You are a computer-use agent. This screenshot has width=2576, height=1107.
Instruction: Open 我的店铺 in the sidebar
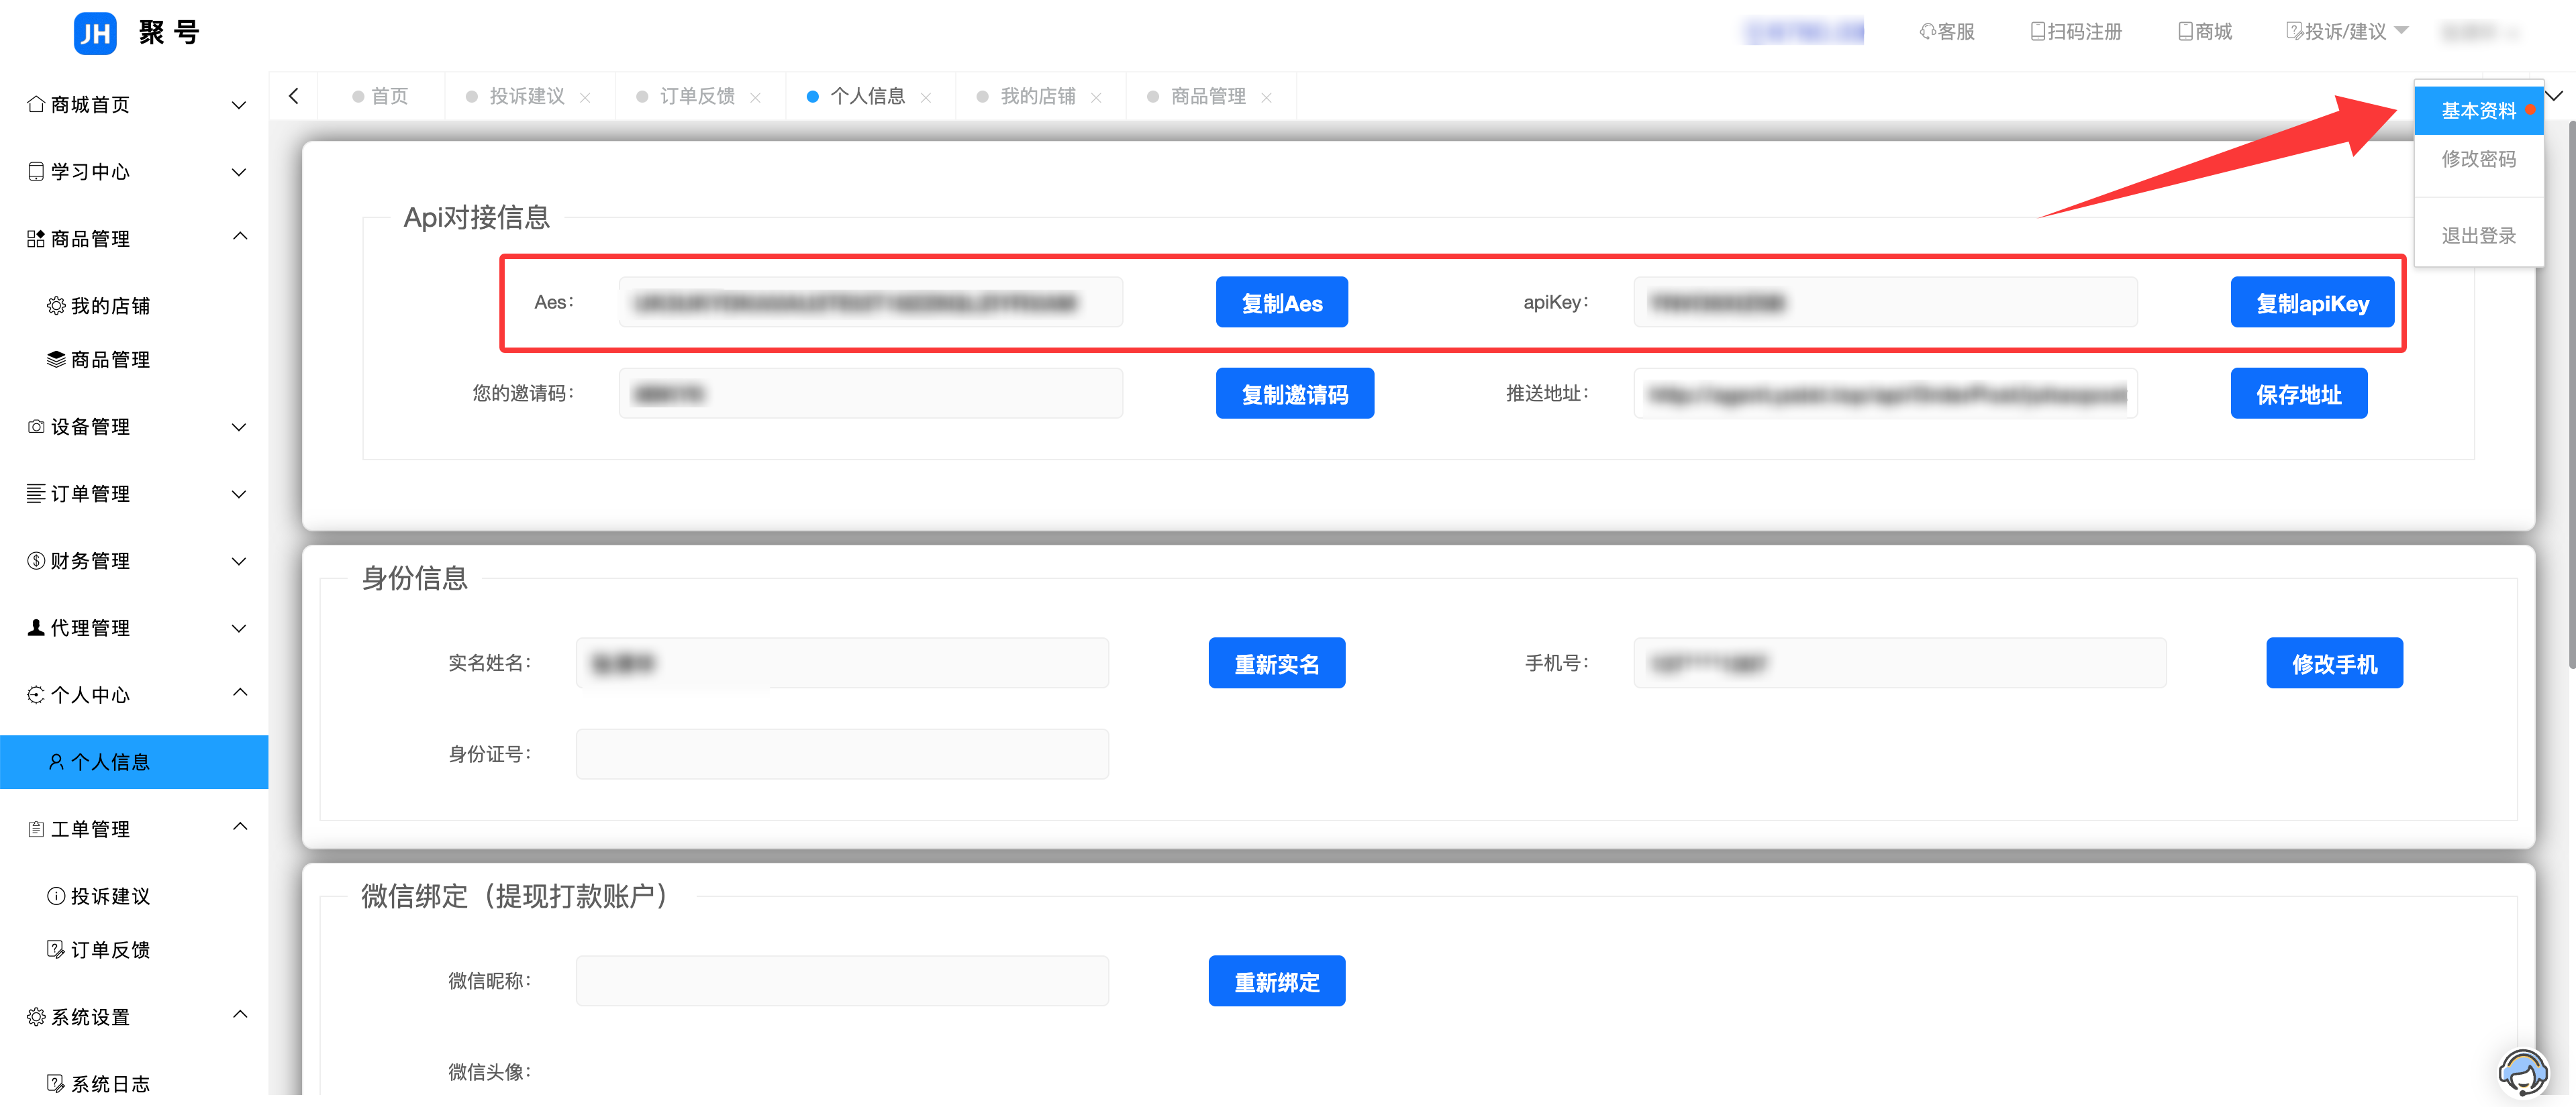(x=110, y=306)
